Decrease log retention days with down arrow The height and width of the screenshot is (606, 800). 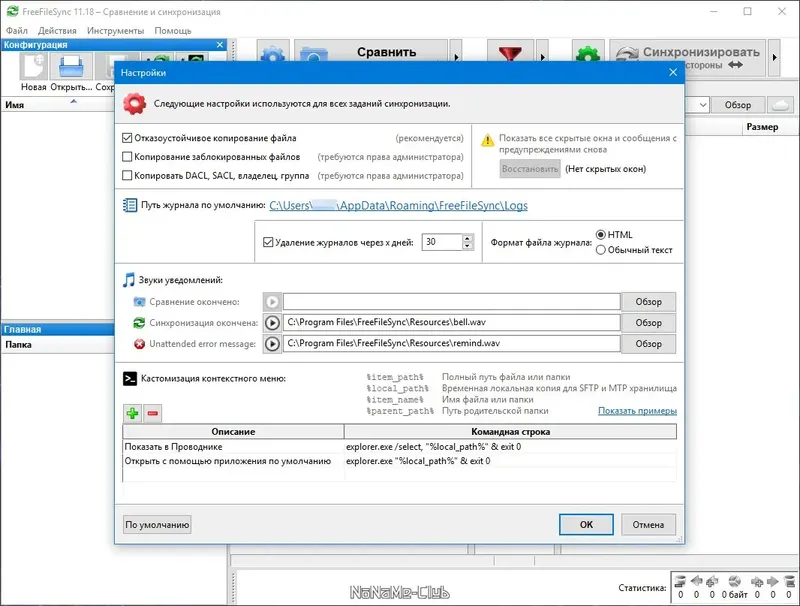[x=467, y=246]
